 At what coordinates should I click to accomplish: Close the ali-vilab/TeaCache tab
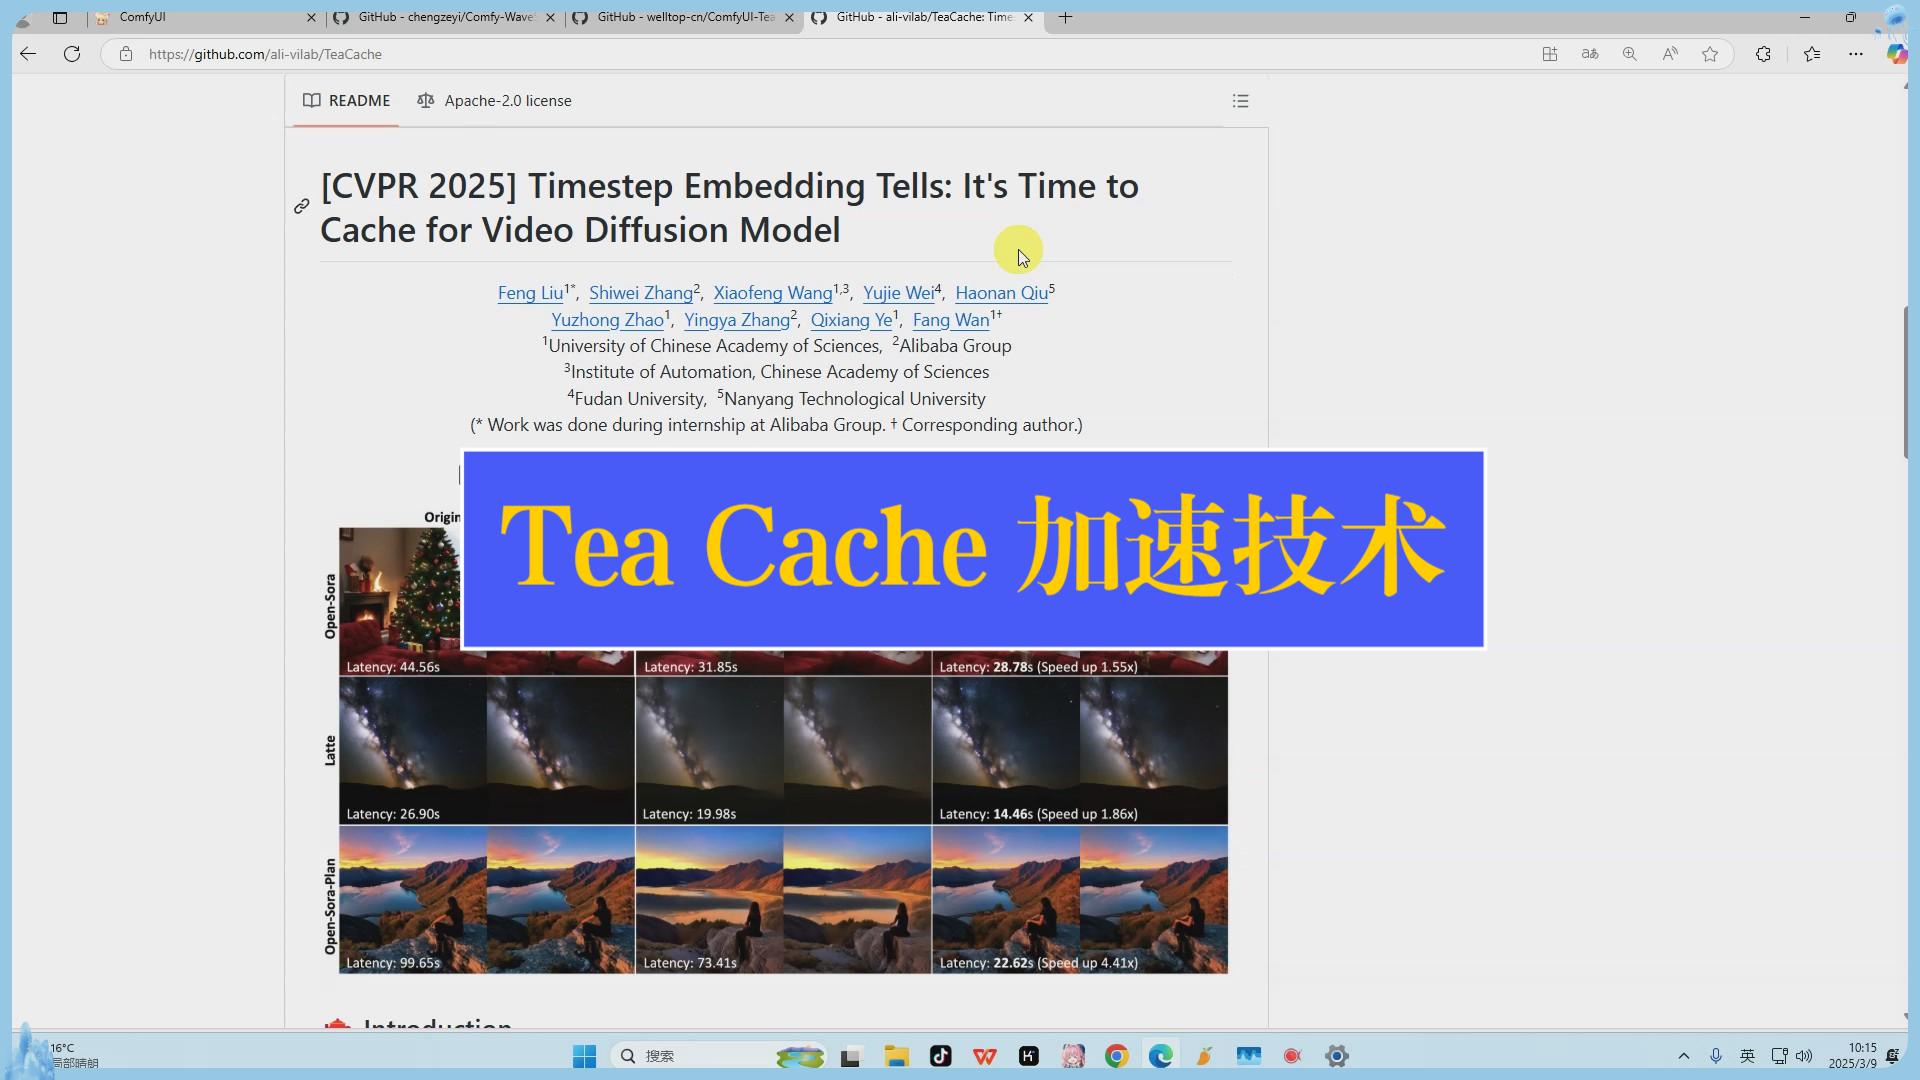coord(1028,17)
